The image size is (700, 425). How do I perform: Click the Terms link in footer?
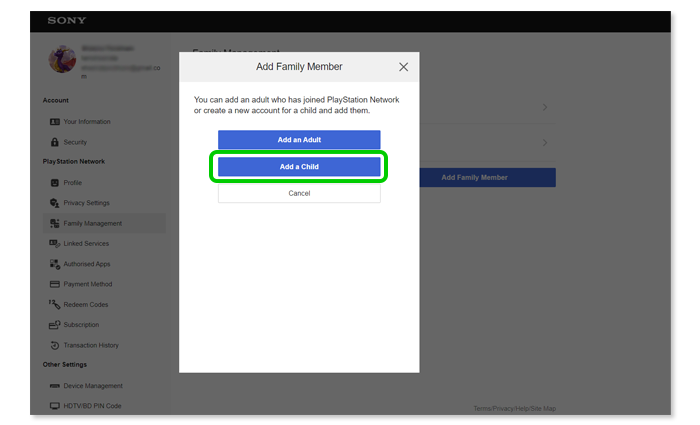(x=482, y=408)
